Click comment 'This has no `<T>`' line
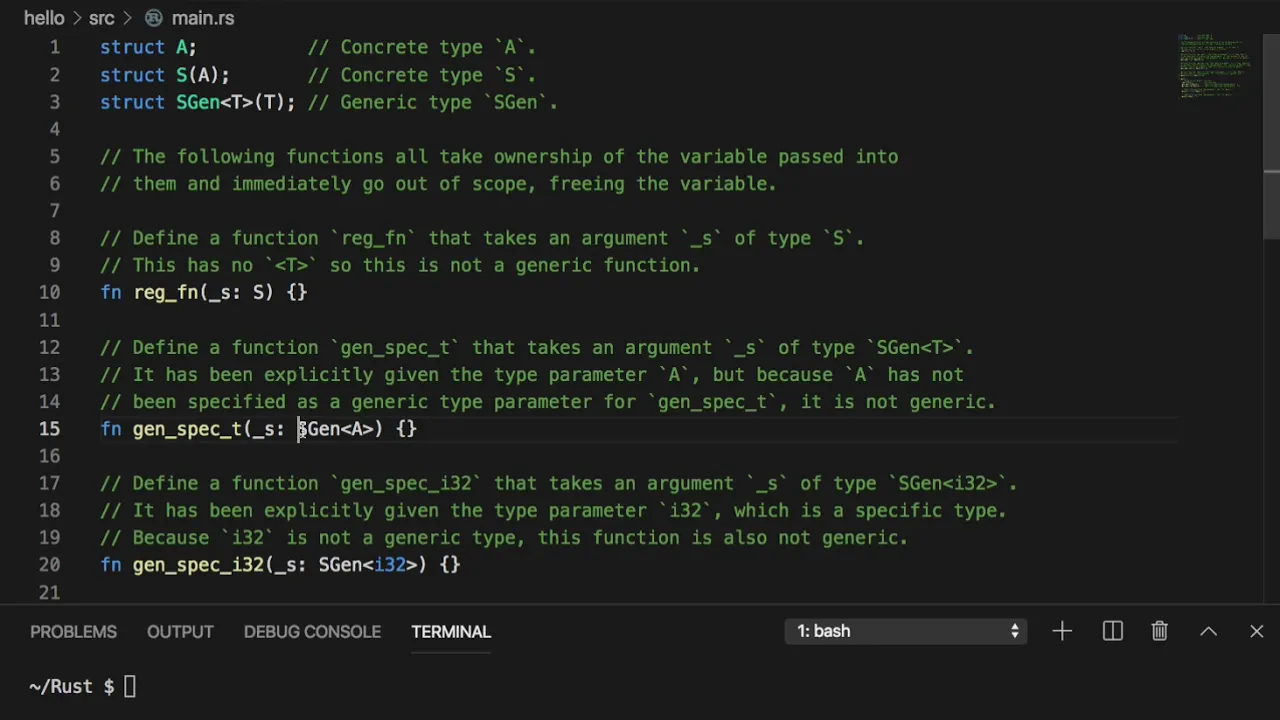This screenshot has height=720, width=1280. click(x=400, y=265)
